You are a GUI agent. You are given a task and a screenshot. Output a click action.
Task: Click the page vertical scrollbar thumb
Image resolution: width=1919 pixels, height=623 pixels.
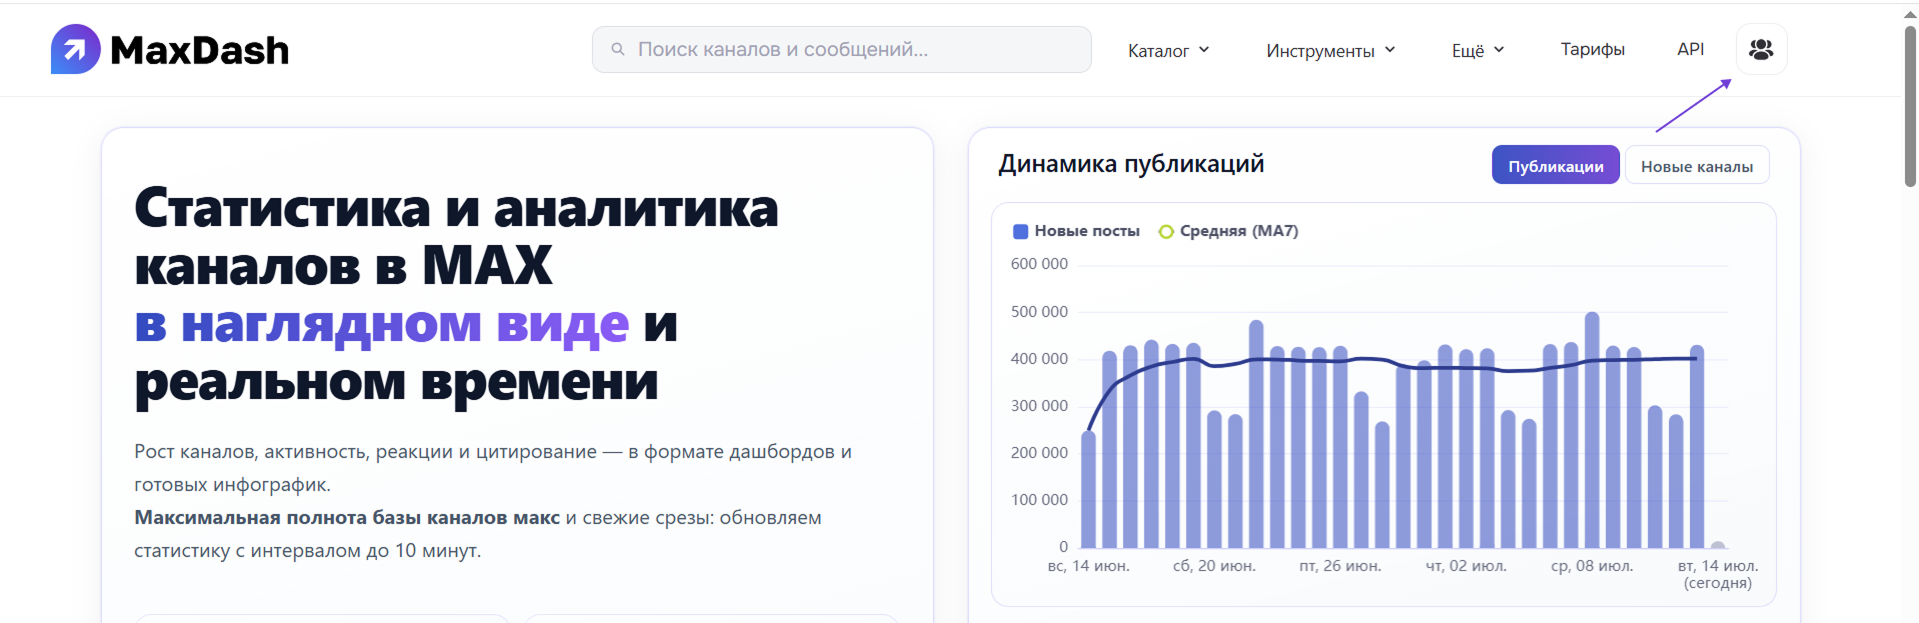[1910, 105]
